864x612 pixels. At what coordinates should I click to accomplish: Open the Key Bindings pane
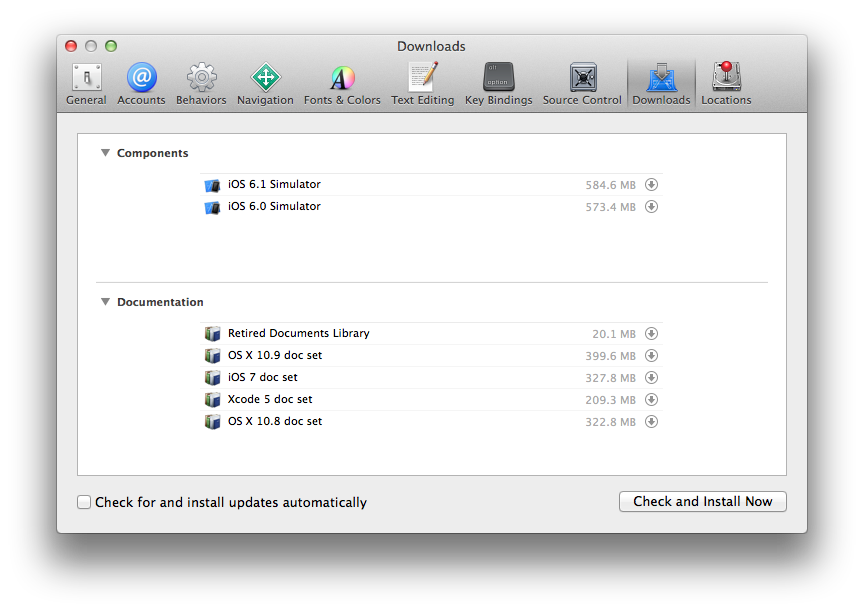(499, 84)
